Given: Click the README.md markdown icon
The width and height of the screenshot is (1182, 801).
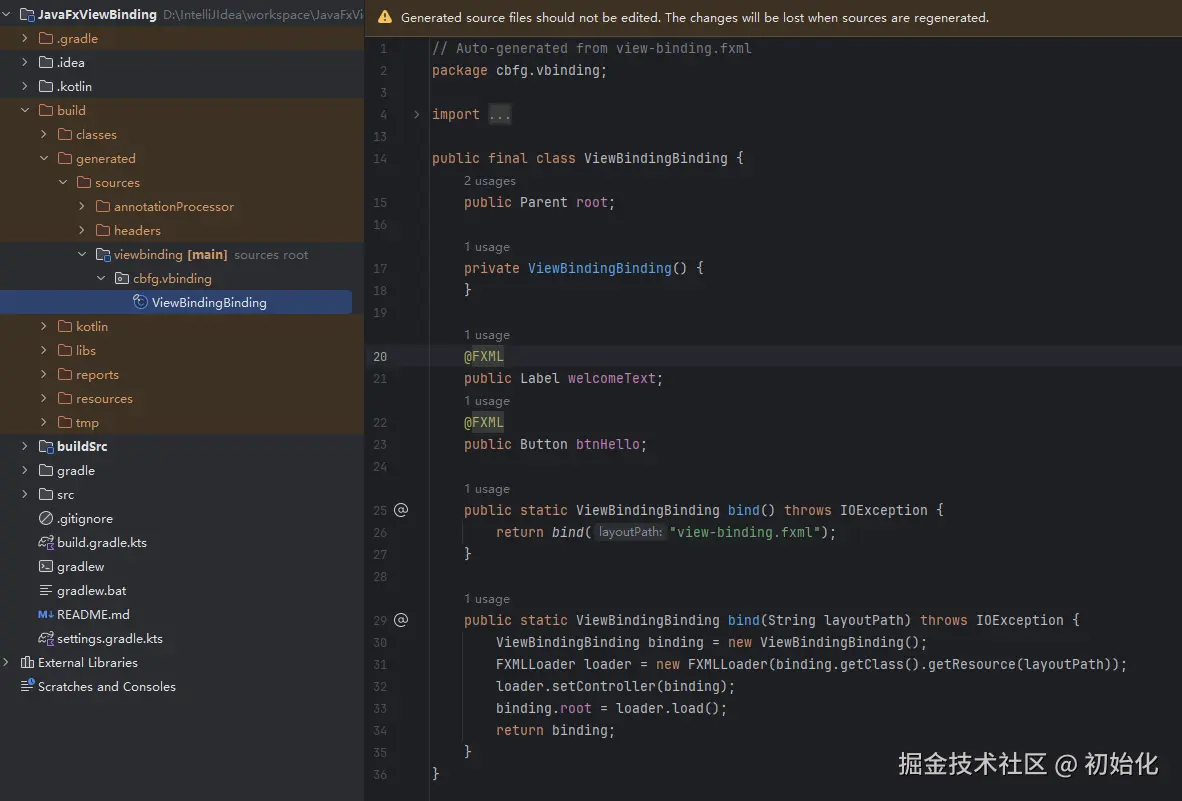Looking at the screenshot, I should (x=46, y=615).
